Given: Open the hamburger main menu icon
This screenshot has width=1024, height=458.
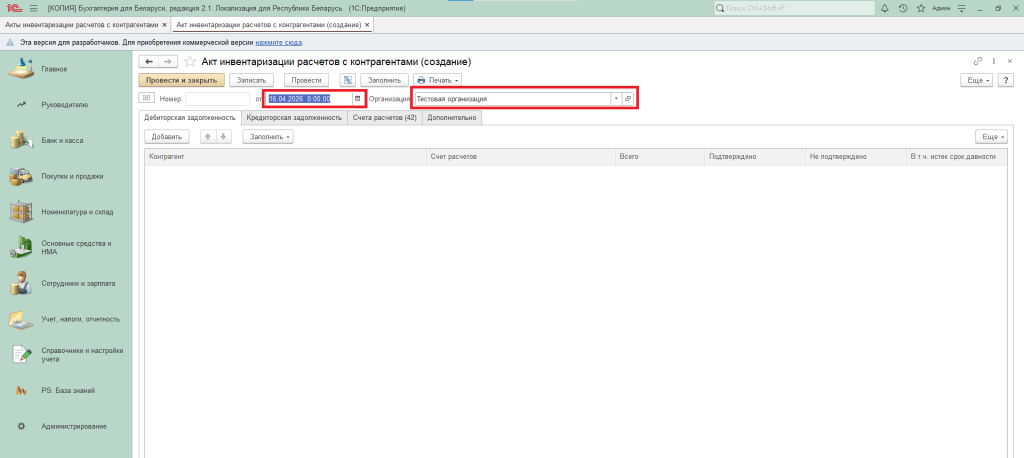Looking at the screenshot, I should 33,8.
